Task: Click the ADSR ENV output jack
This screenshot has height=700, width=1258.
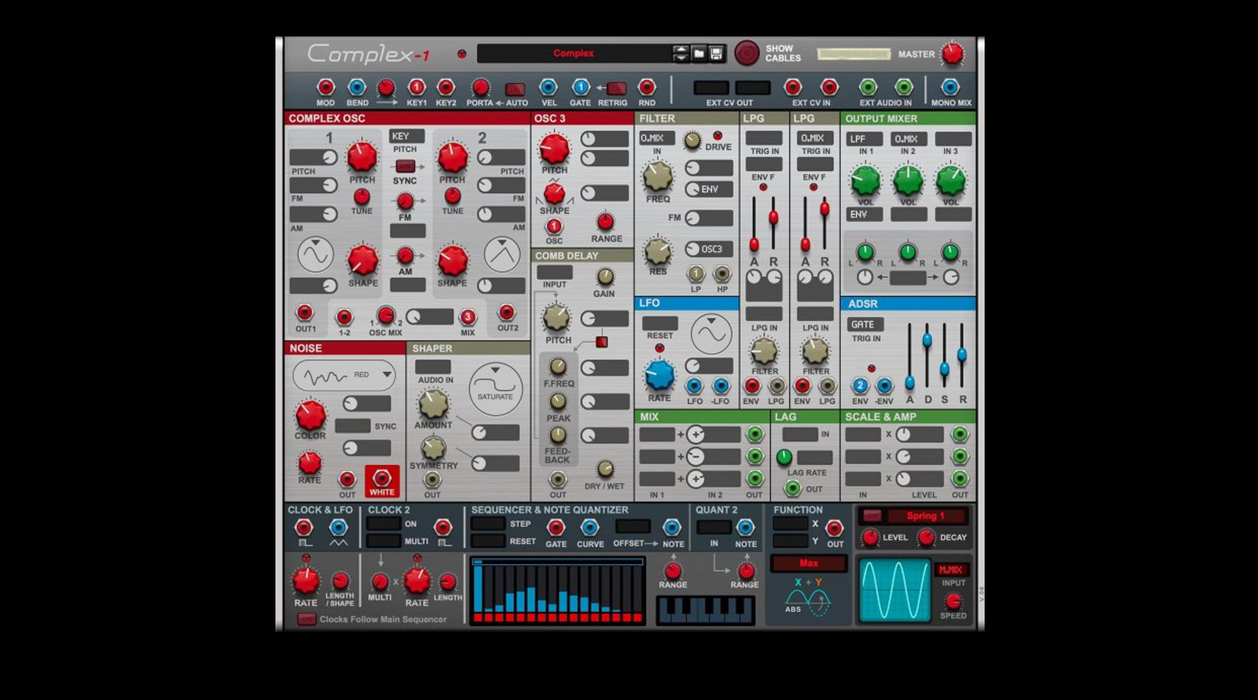Action: [860, 386]
